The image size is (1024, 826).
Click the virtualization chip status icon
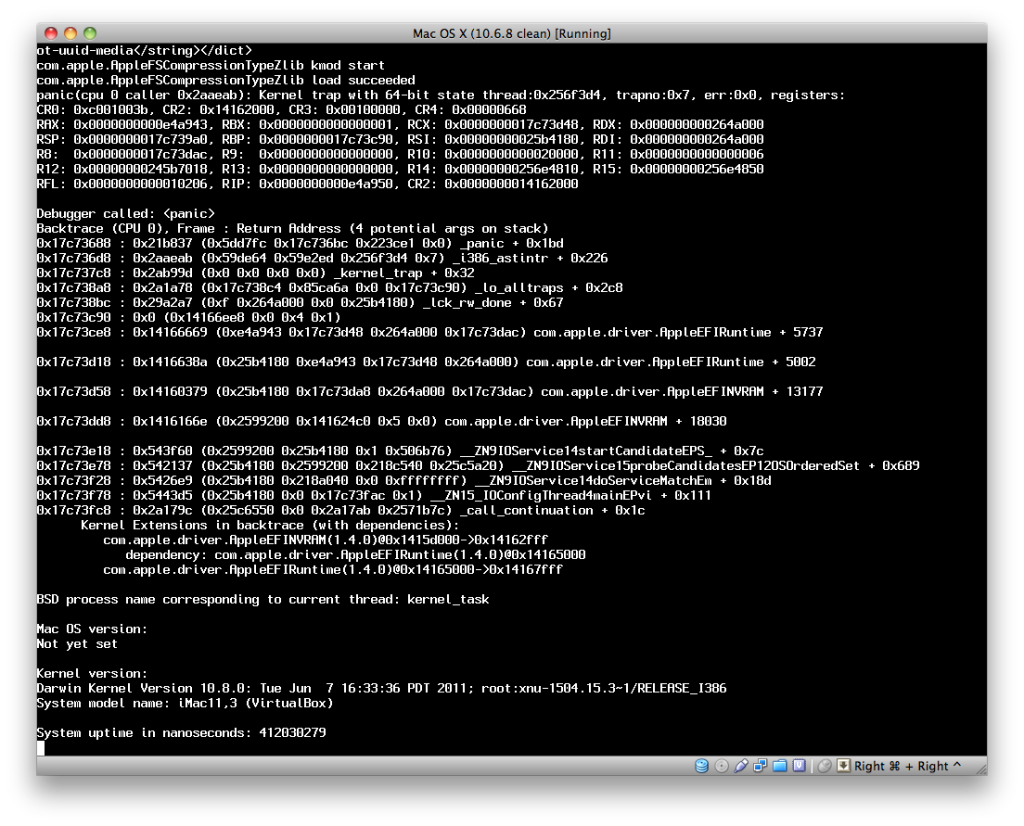point(798,766)
